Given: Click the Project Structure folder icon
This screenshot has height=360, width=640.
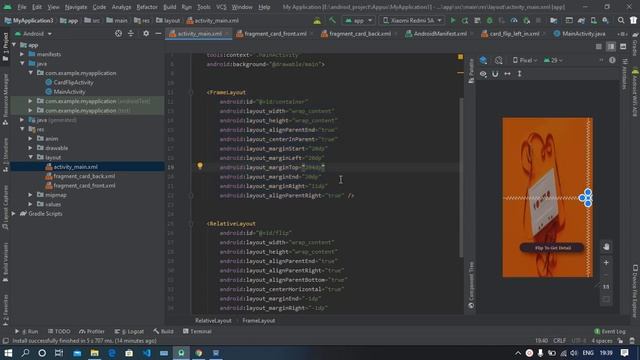Looking at the screenshot, I should click(553, 20).
